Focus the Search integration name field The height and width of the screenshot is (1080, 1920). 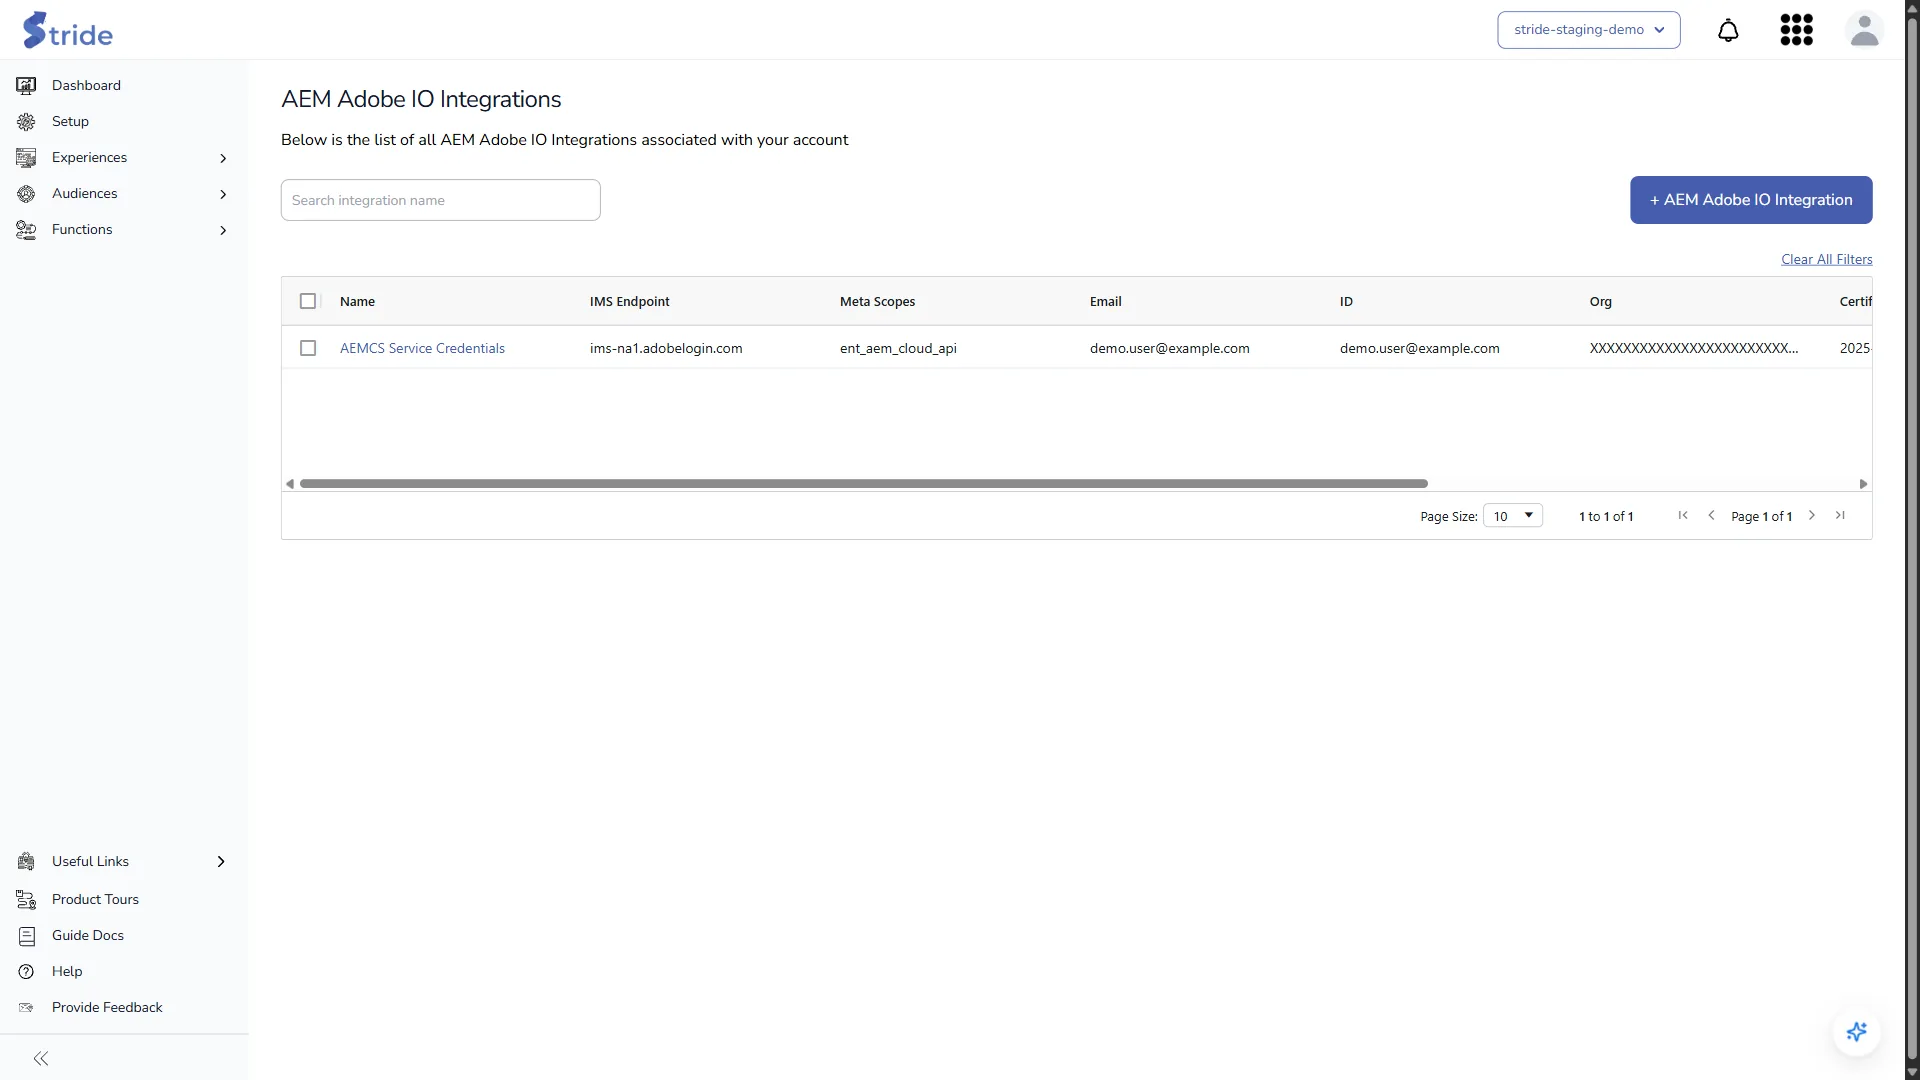[440, 200]
